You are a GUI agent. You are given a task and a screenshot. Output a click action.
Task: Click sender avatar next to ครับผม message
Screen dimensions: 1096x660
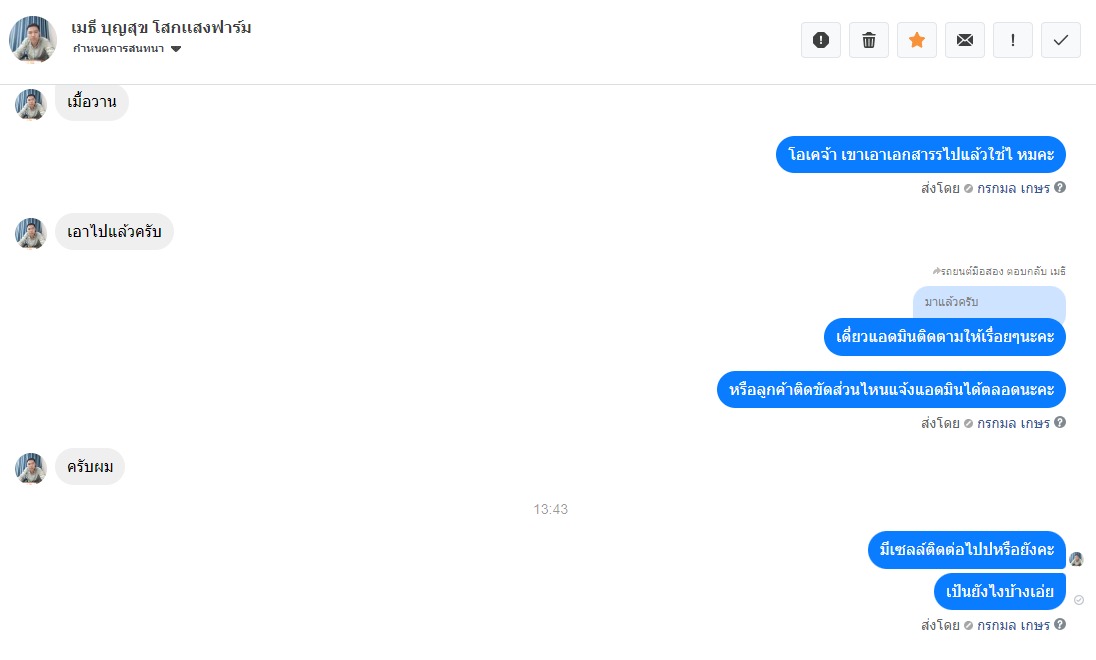[31, 468]
